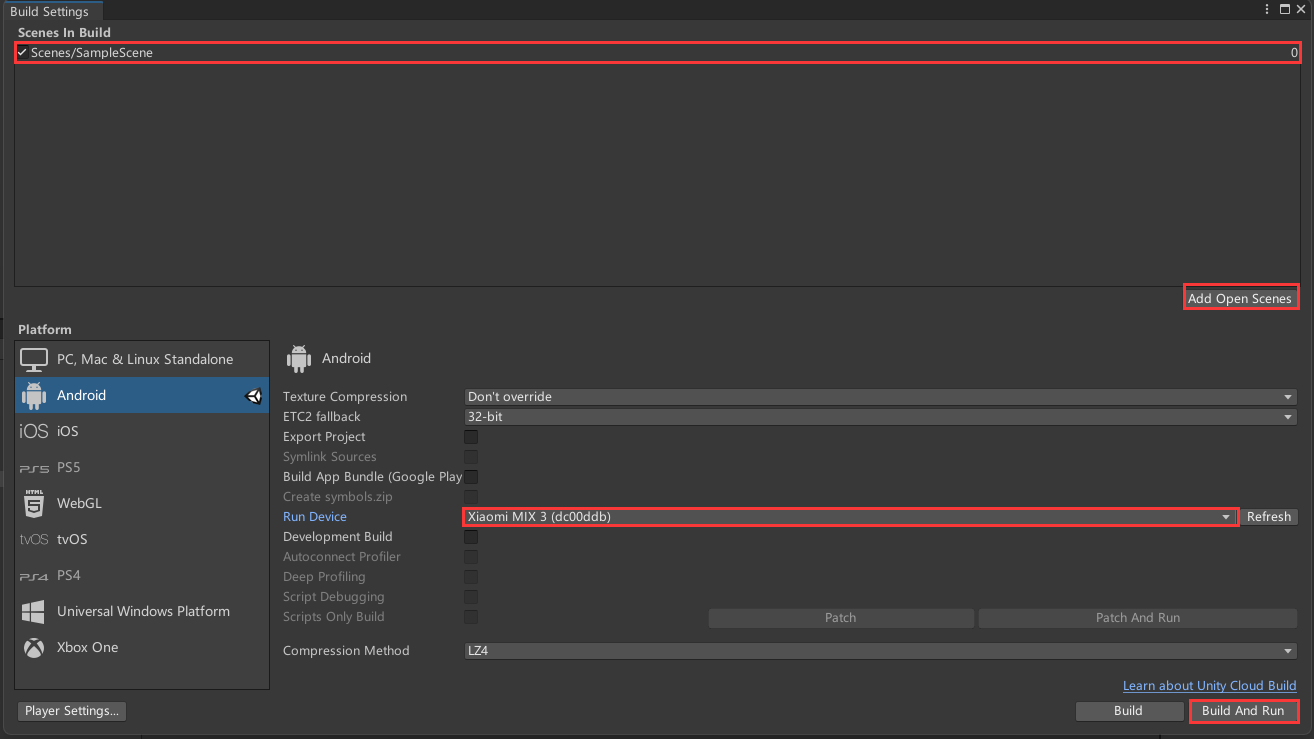Toggle the Create symbols.zip checkbox
The height and width of the screenshot is (739, 1314).
click(x=471, y=497)
